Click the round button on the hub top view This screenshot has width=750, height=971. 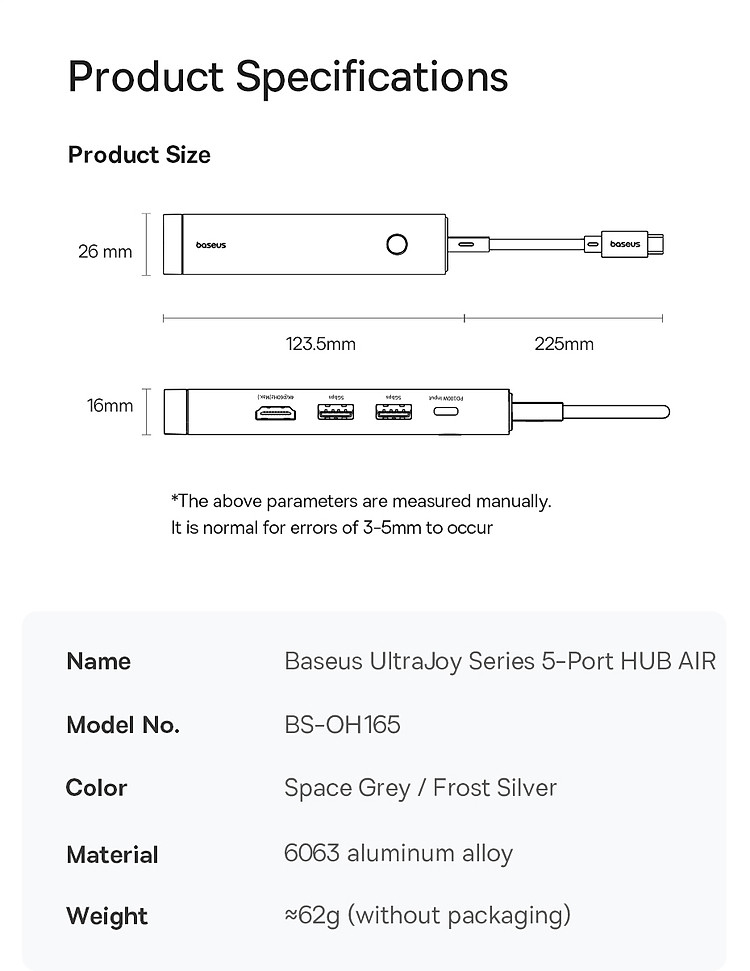[x=397, y=244]
